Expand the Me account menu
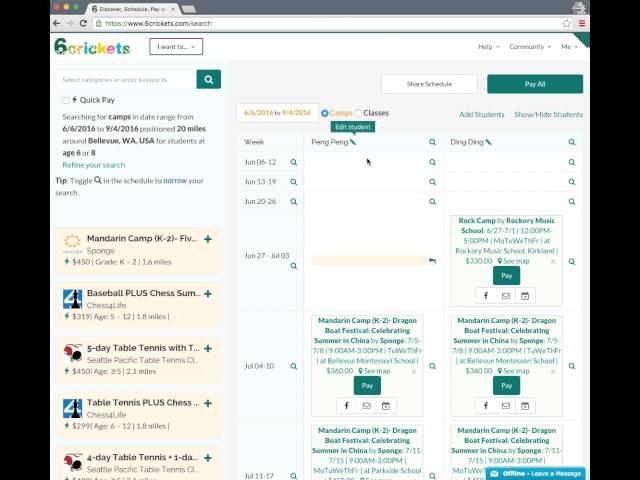Screen dimensions: 640x480 (x=569, y=47)
